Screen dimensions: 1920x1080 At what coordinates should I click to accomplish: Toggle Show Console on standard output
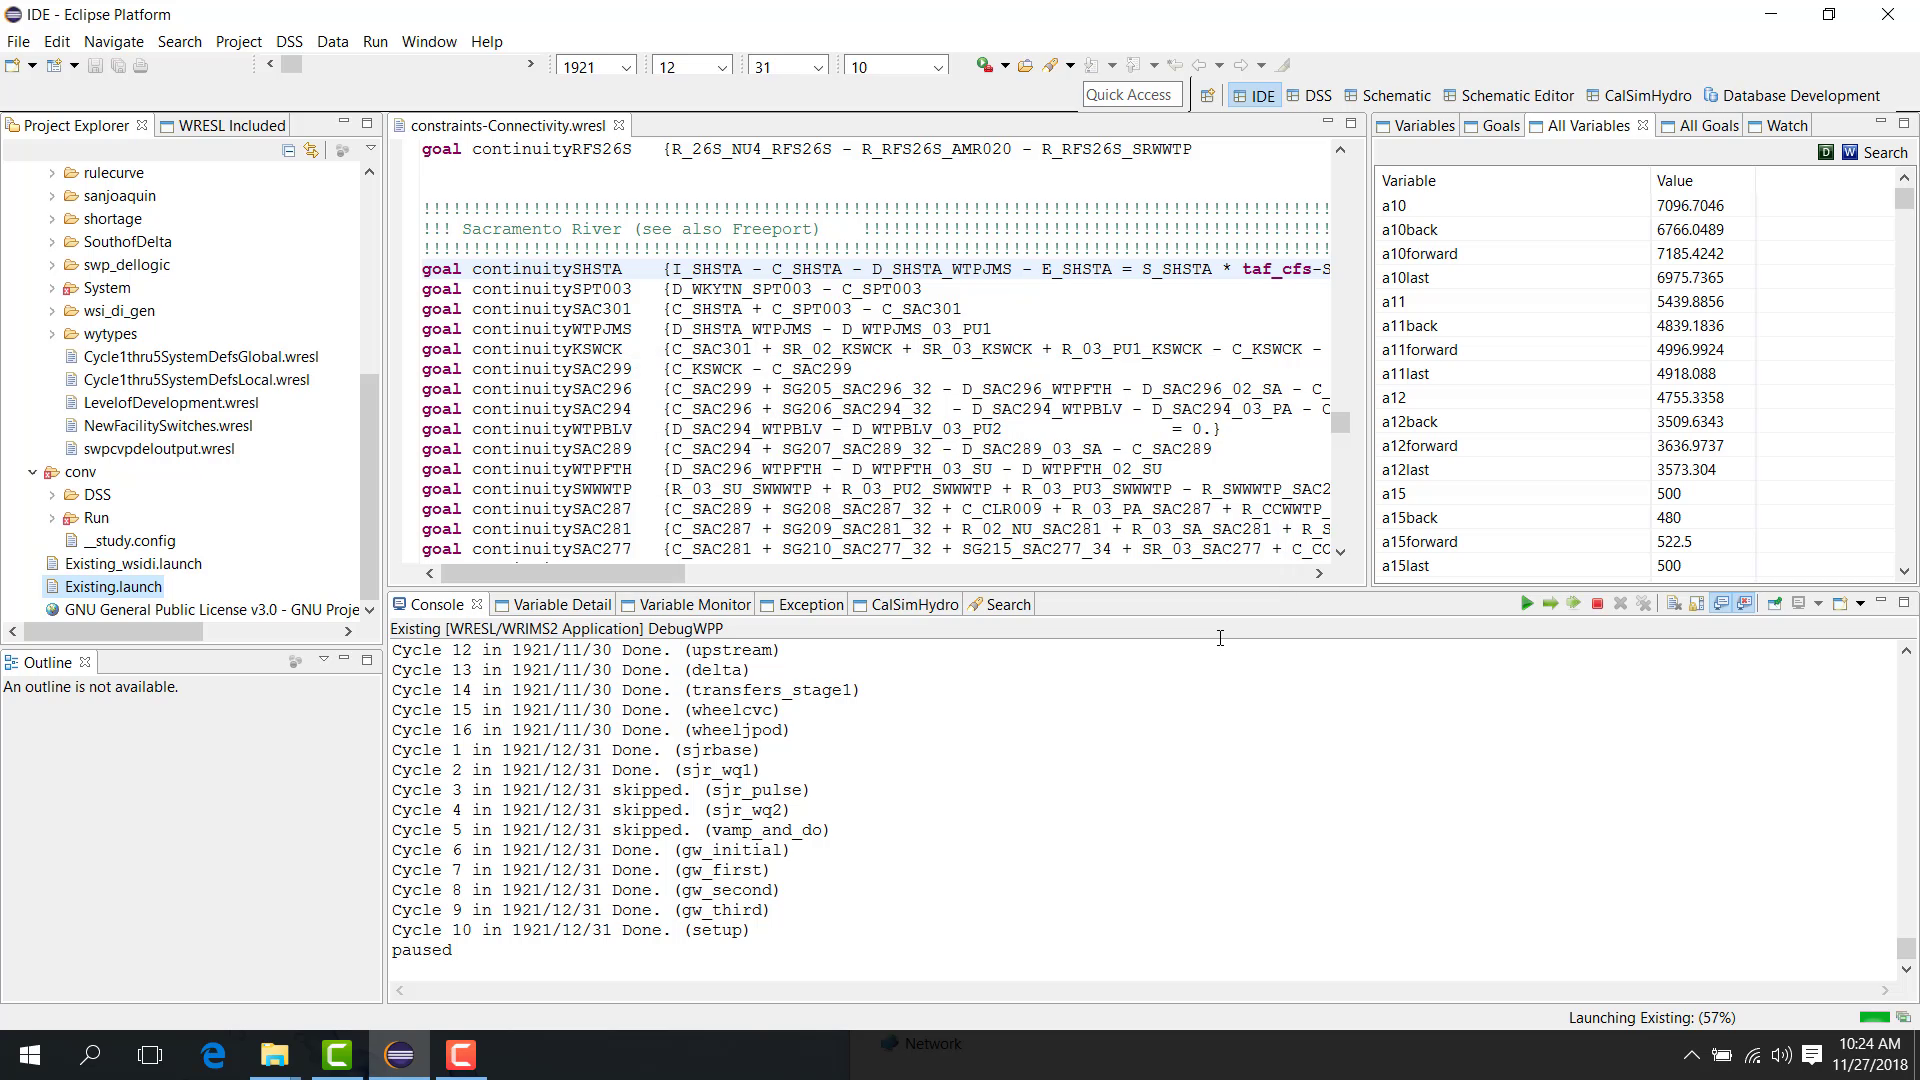(x=1721, y=603)
